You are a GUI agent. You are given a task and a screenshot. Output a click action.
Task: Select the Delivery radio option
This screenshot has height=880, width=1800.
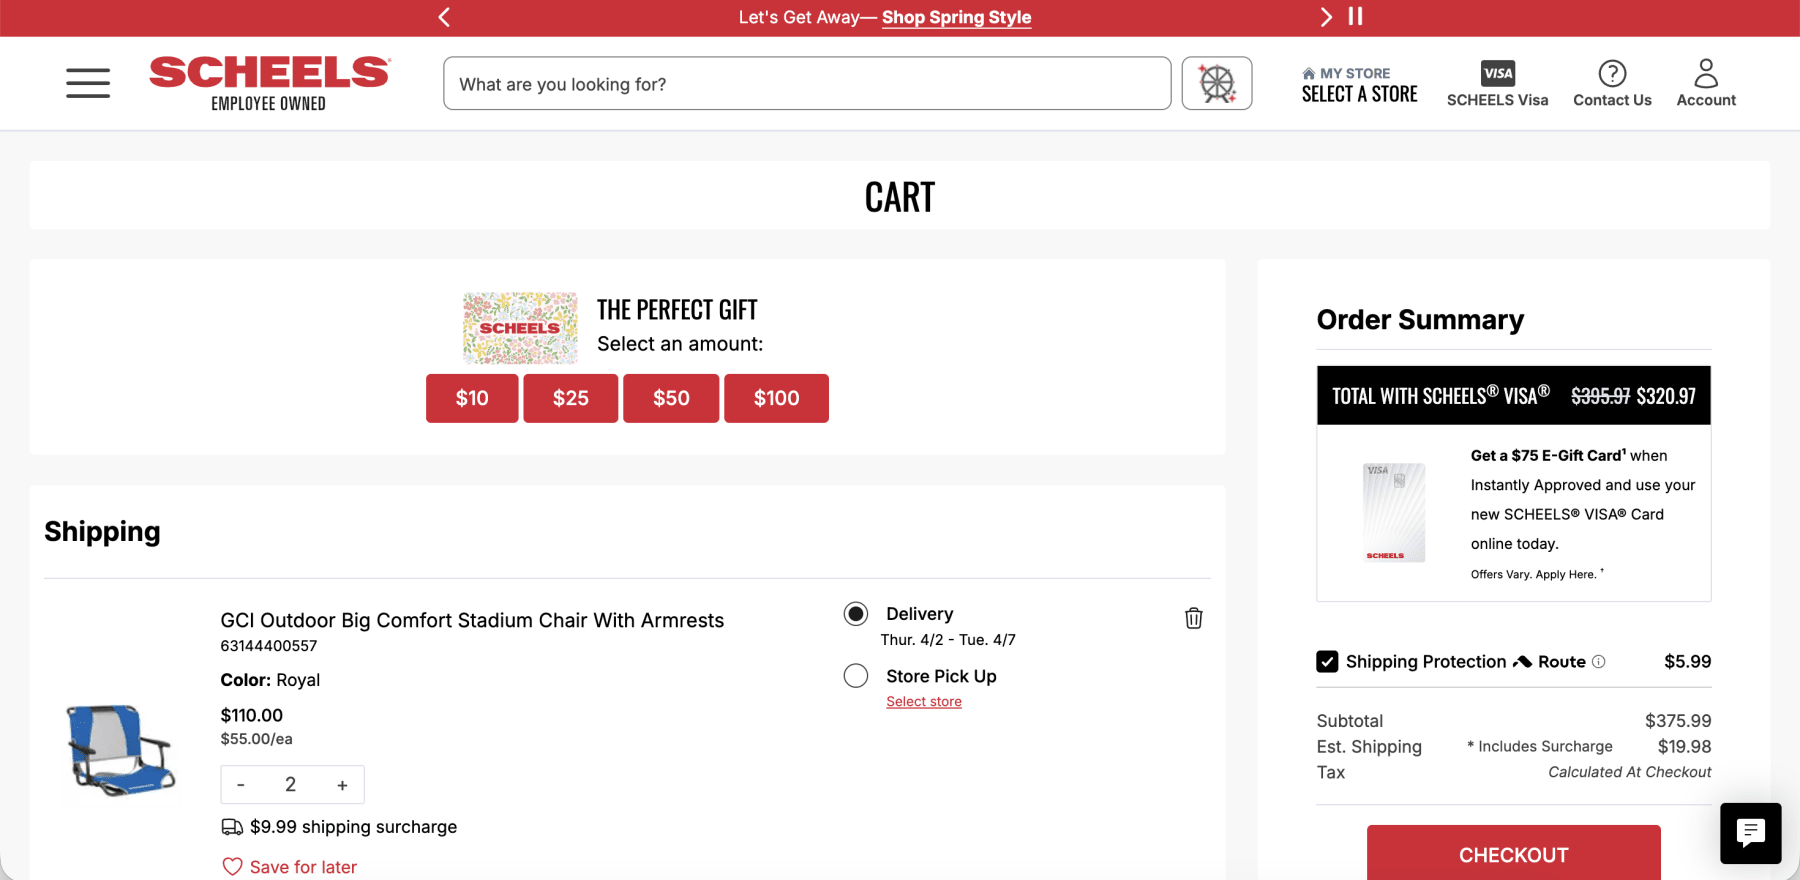(856, 614)
